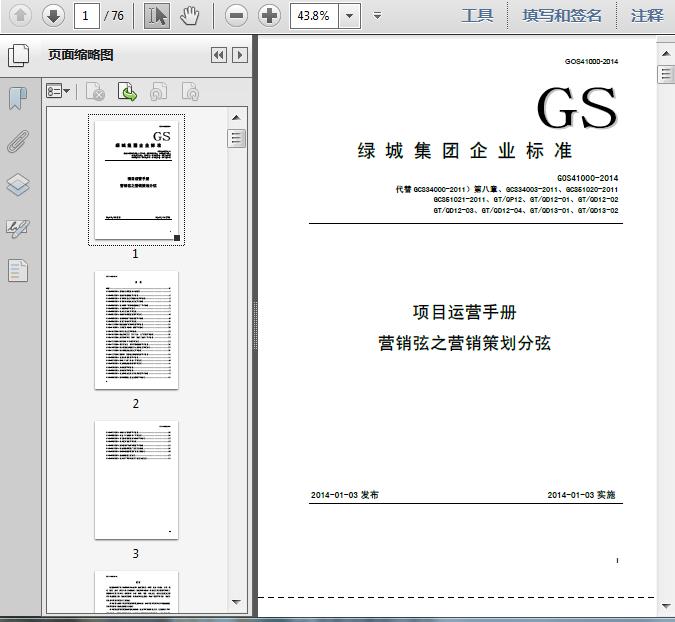Open the Bookmarks sidebar panel
This screenshot has height=622, width=675.
click(x=18, y=98)
